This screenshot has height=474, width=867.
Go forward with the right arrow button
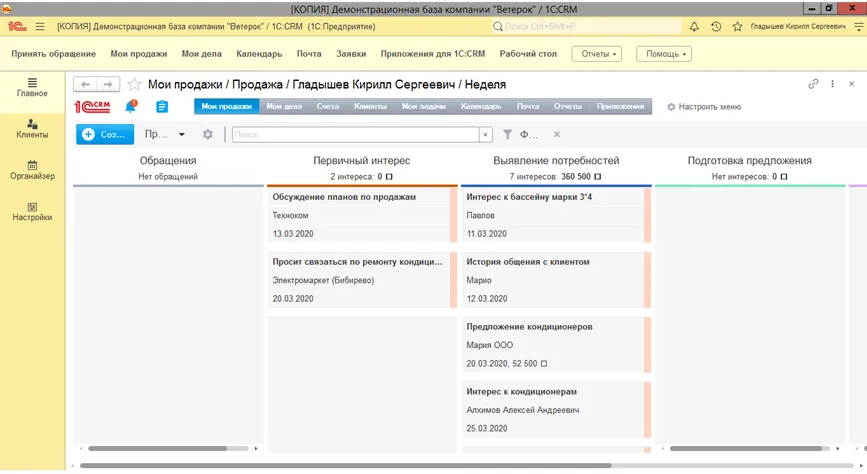pos(108,84)
